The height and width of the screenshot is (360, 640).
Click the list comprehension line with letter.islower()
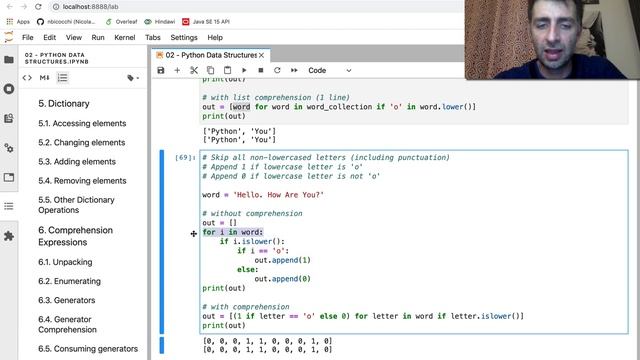point(363,316)
